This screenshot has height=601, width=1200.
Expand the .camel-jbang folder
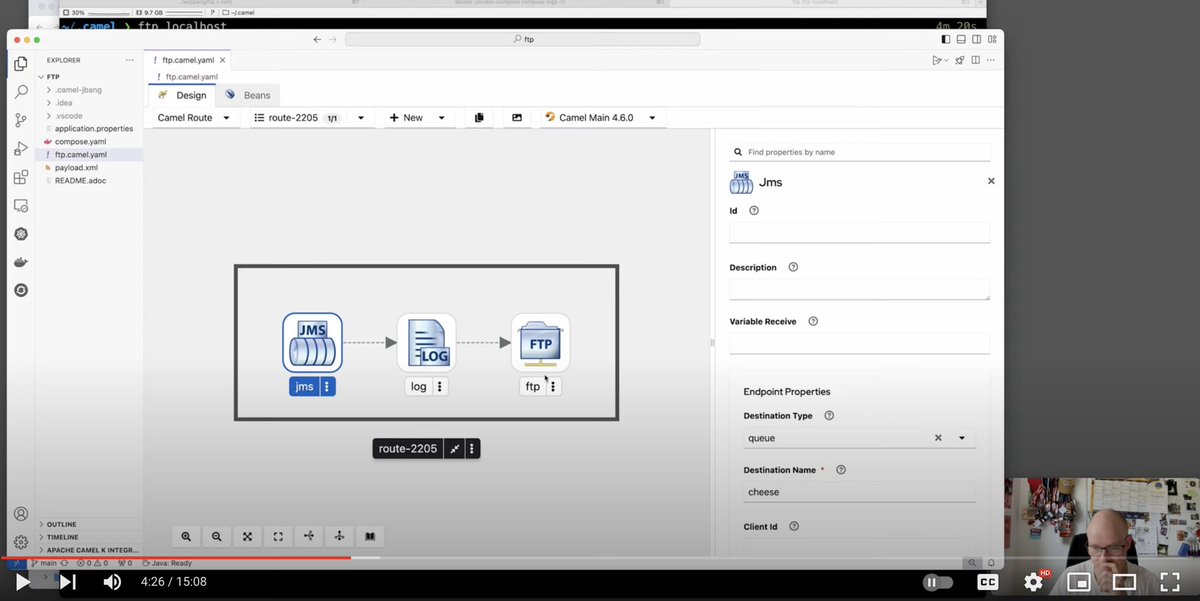coord(78,90)
